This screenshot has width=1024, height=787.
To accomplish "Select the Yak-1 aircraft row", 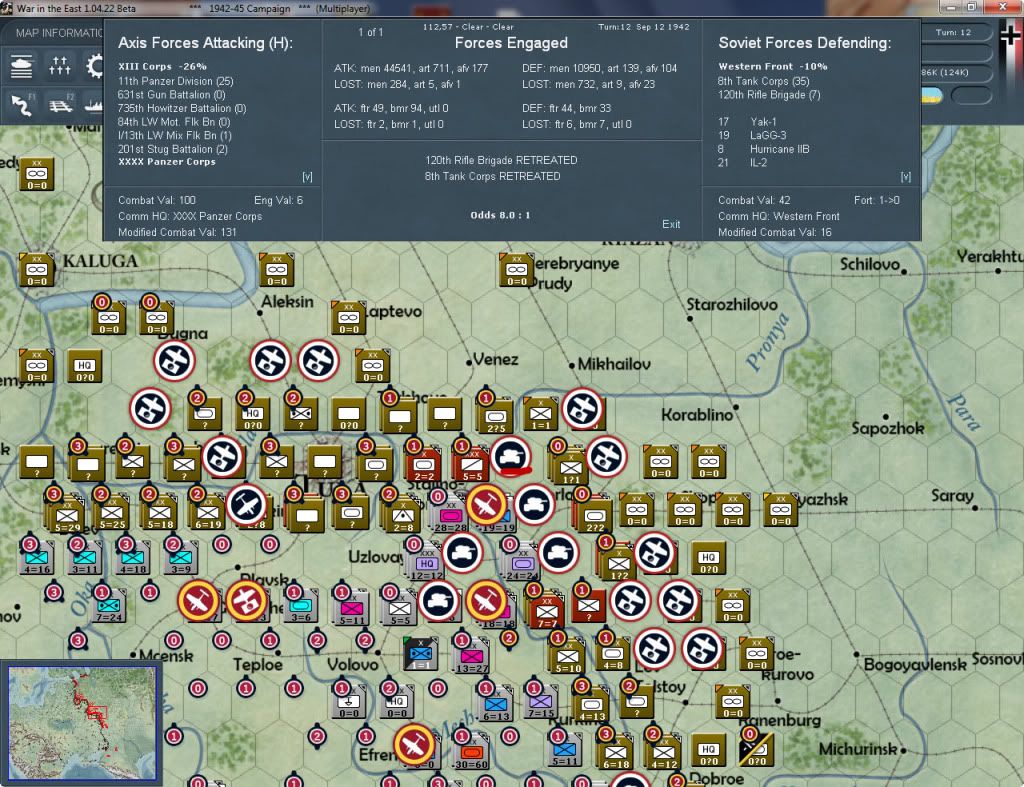I will [x=747, y=121].
